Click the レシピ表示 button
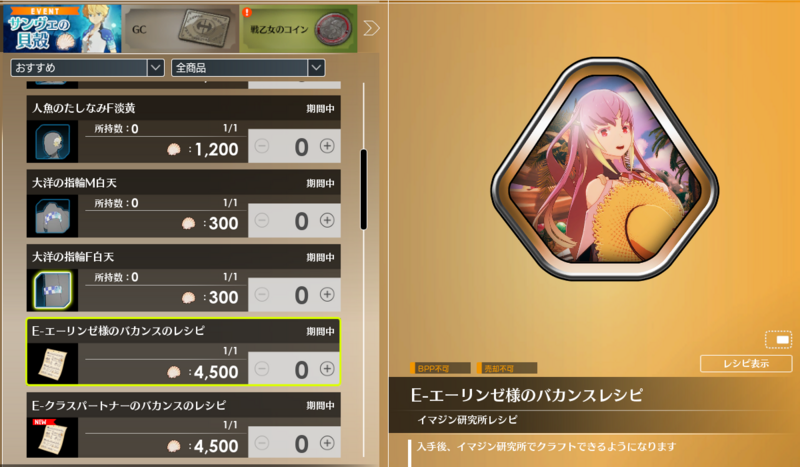The height and width of the screenshot is (467, 800). (x=746, y=363)
